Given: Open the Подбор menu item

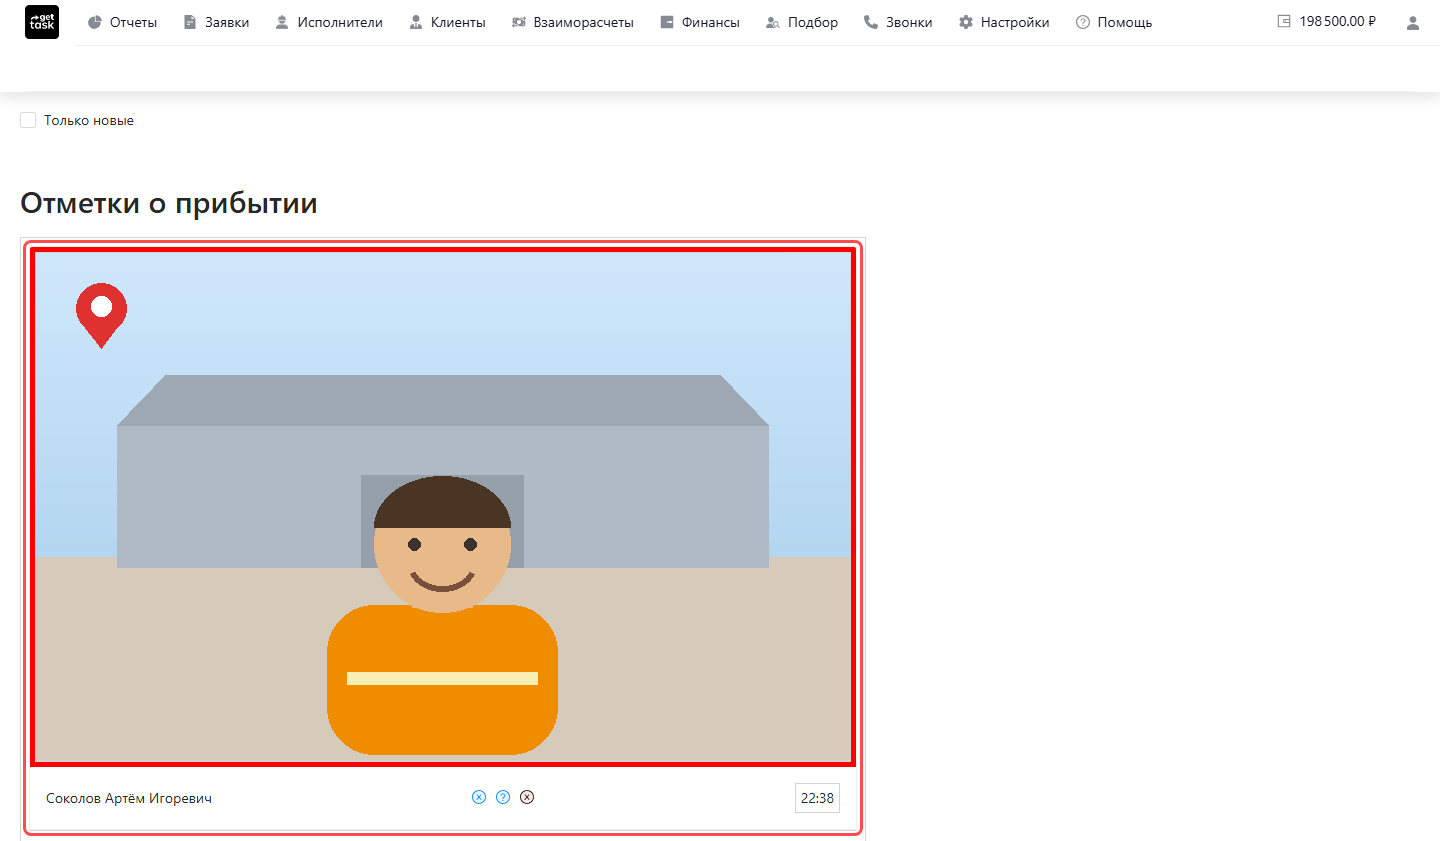Looking at the screenshot, I should coord(802,22).
